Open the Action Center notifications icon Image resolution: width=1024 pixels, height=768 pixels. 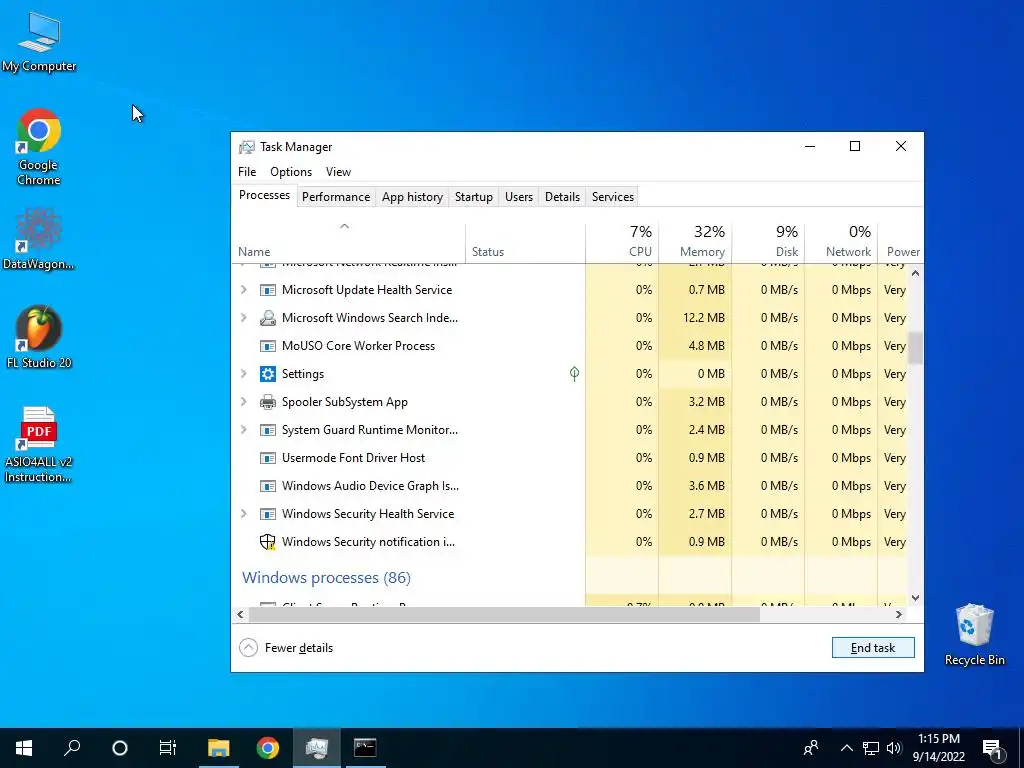tap(993, 748)
